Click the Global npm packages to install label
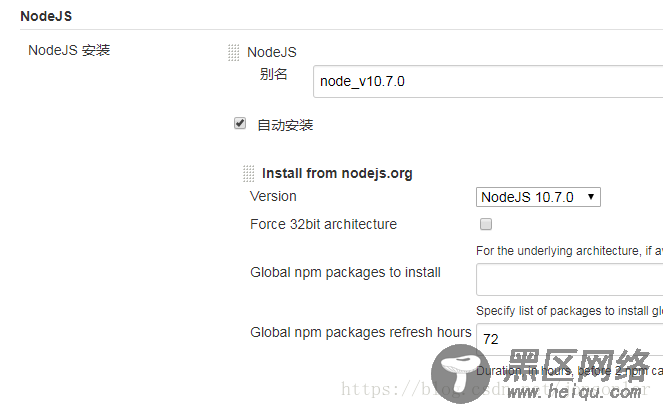The height and width of the screenshot is (409, 663). [345, 272]
